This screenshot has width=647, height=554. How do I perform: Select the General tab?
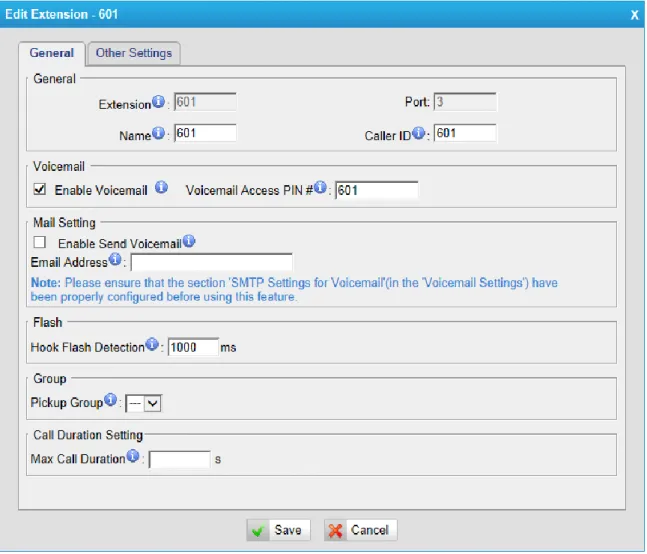[x=52, y=53]
